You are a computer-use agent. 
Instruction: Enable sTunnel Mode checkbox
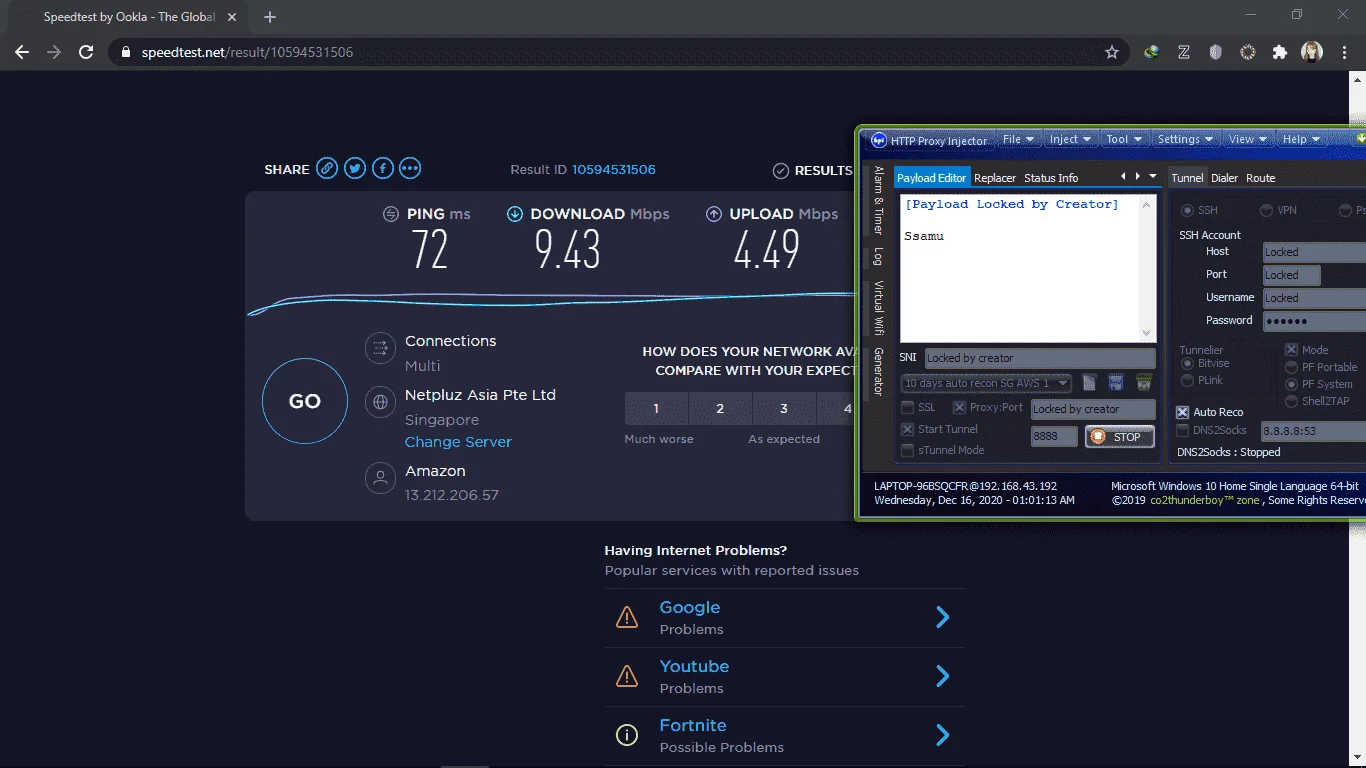[907, 450]
